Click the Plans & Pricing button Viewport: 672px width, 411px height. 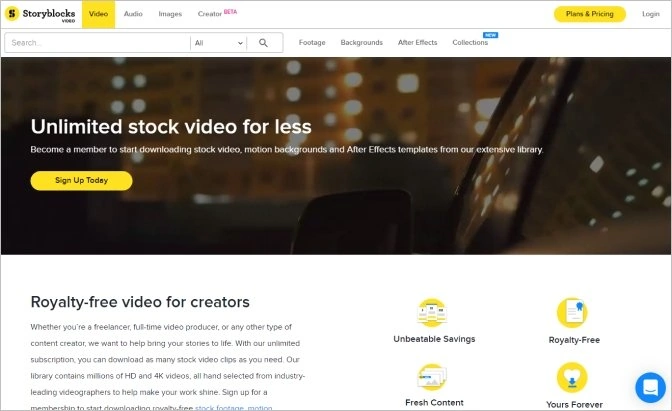[x=590, y=14]
